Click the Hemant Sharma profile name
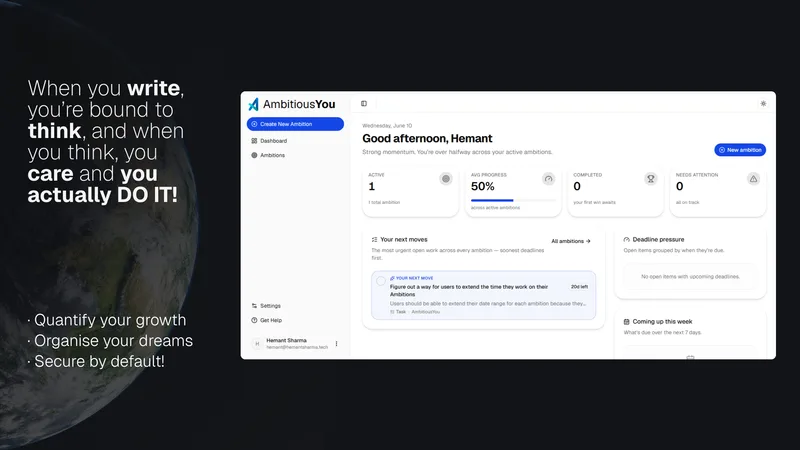The image size is (800, 450). coord(286,340)
